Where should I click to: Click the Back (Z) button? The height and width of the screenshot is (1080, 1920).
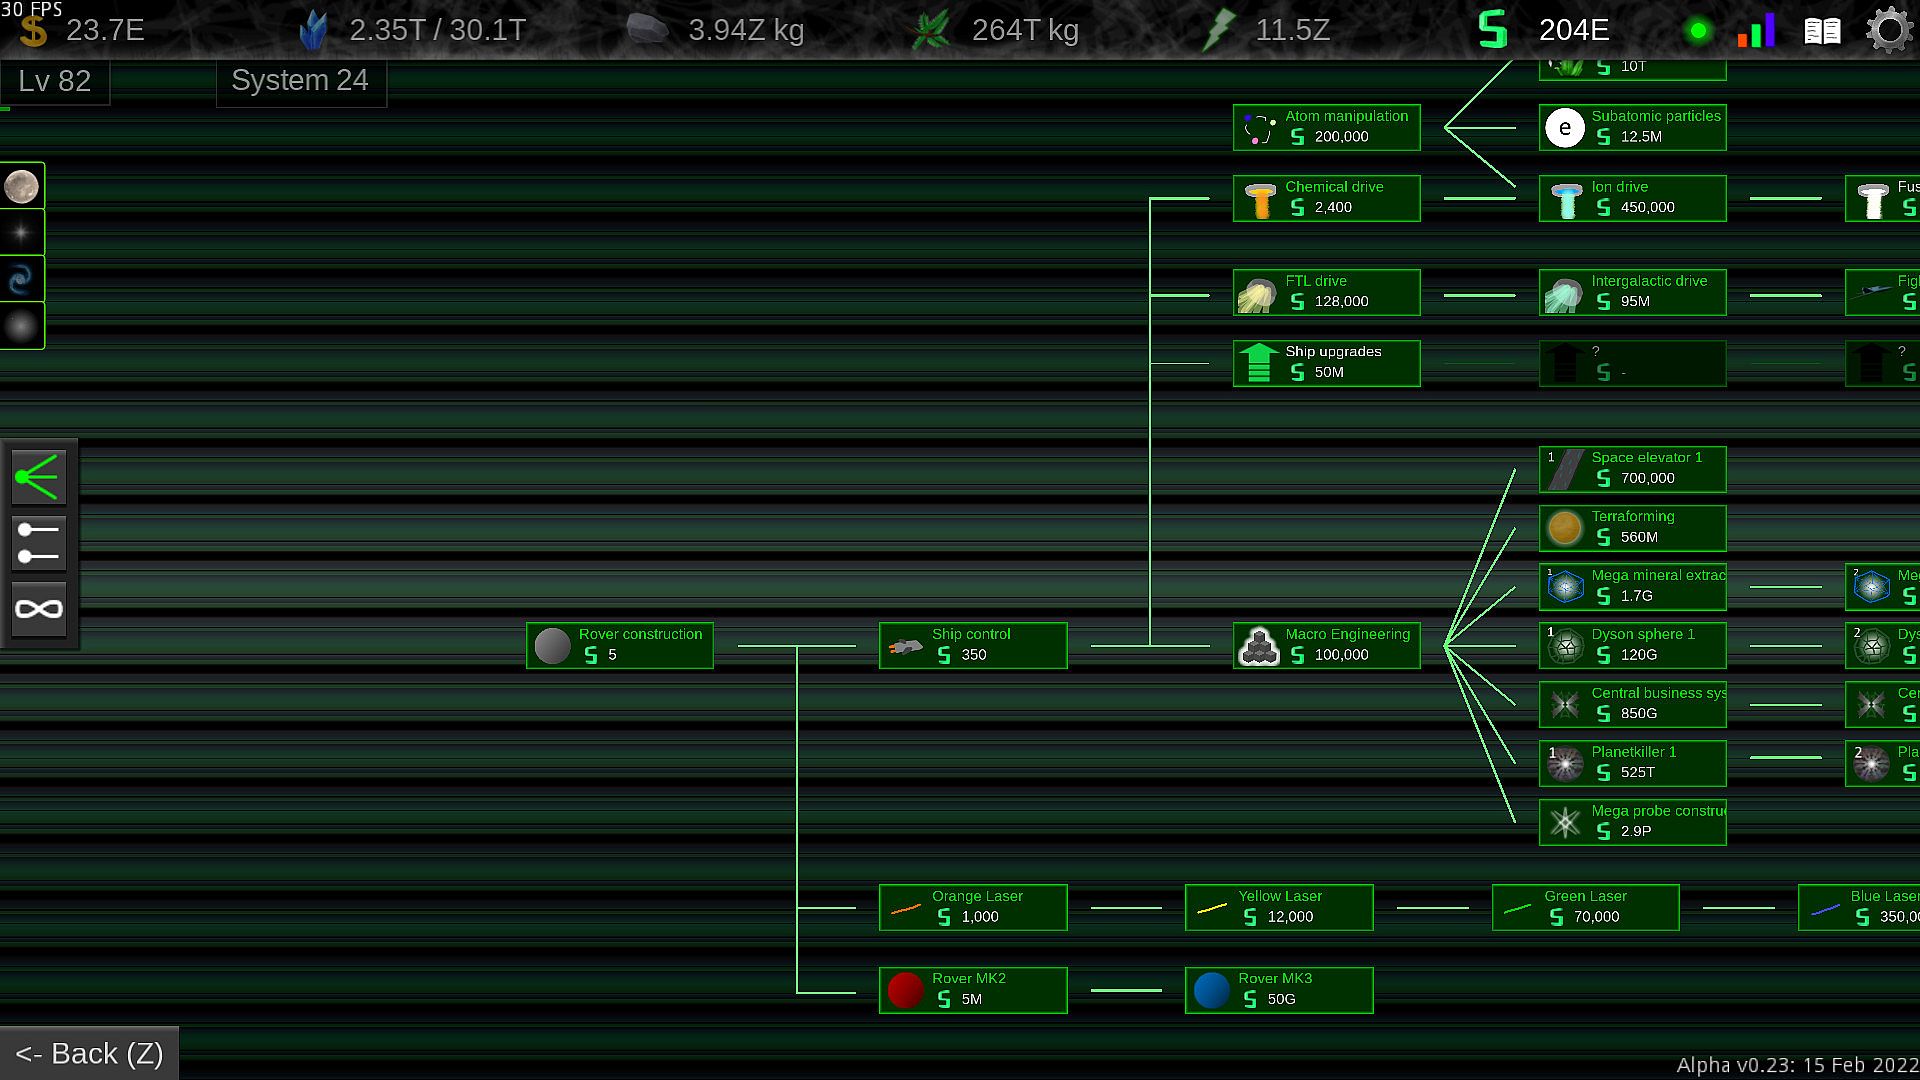tap(89, 1053)
